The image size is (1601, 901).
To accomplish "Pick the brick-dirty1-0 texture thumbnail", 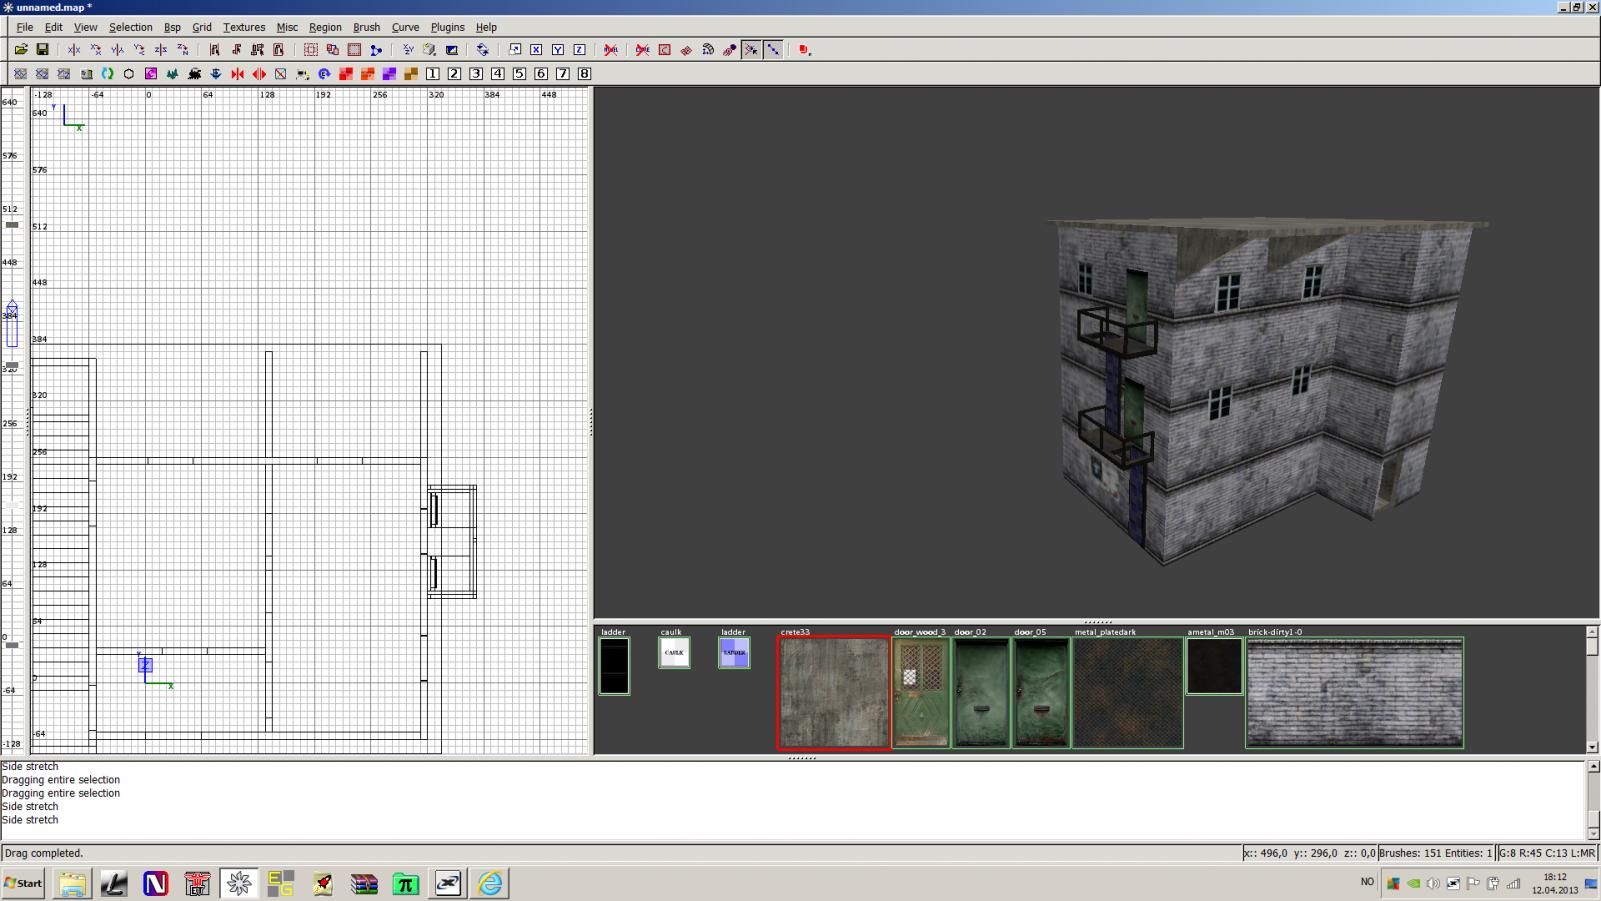I will point(1354,692).
